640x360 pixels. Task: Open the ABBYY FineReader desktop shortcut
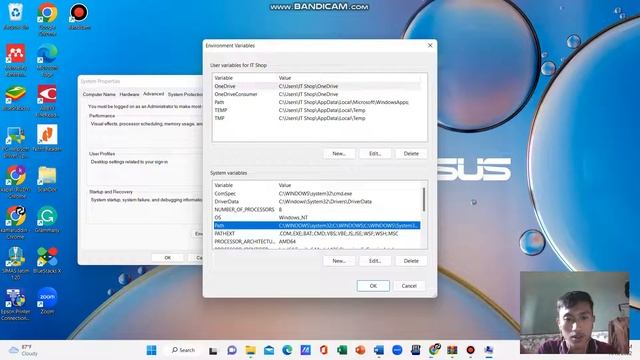[47, 100]
